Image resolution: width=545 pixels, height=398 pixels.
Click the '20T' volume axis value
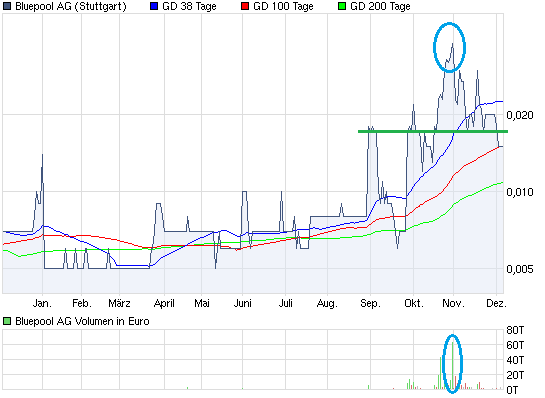click(515, 375)
